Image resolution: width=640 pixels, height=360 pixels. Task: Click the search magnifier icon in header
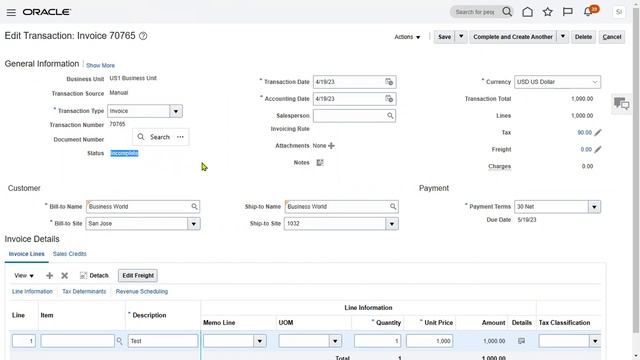coord(507,12)
